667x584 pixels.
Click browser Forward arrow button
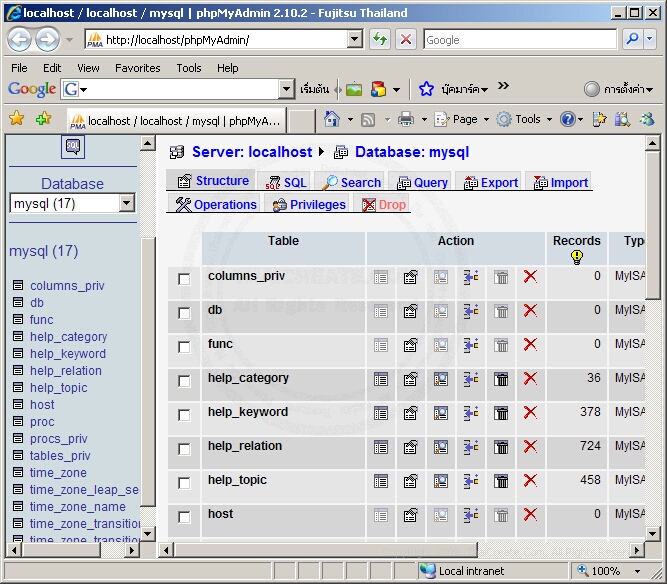tap(47, 40)
